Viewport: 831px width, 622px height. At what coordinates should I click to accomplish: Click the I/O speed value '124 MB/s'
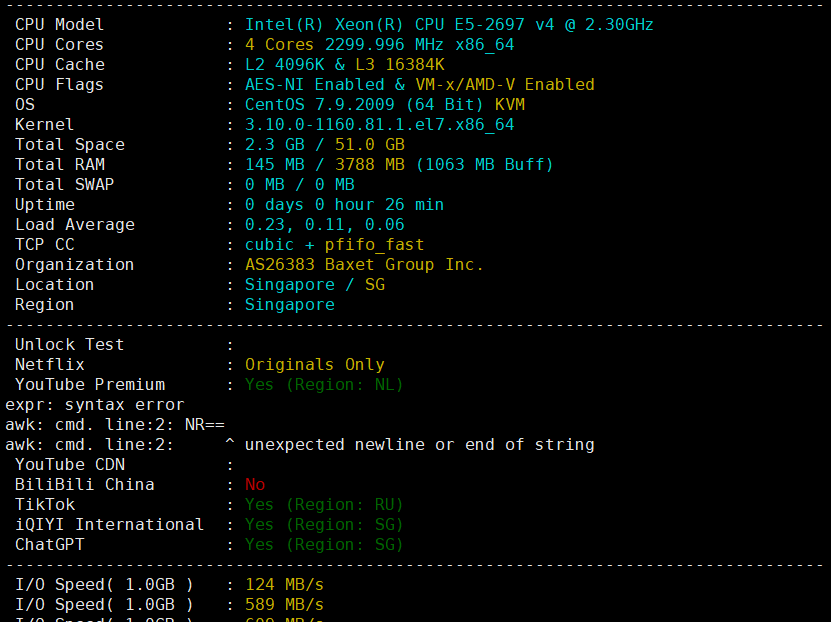(x=285, y=585)
